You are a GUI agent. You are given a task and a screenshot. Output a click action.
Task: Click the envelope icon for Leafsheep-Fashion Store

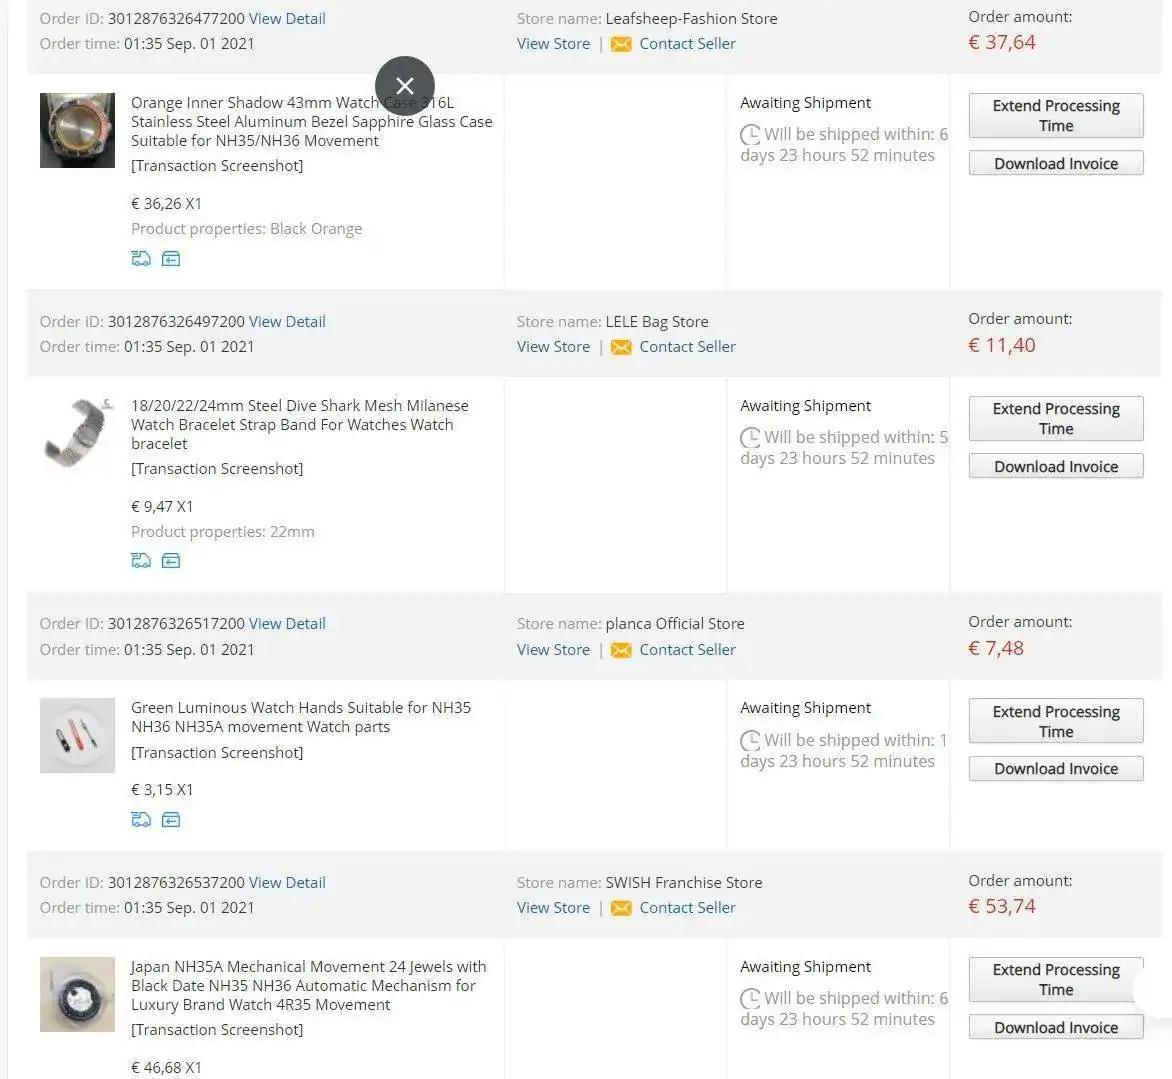point(621,44)
